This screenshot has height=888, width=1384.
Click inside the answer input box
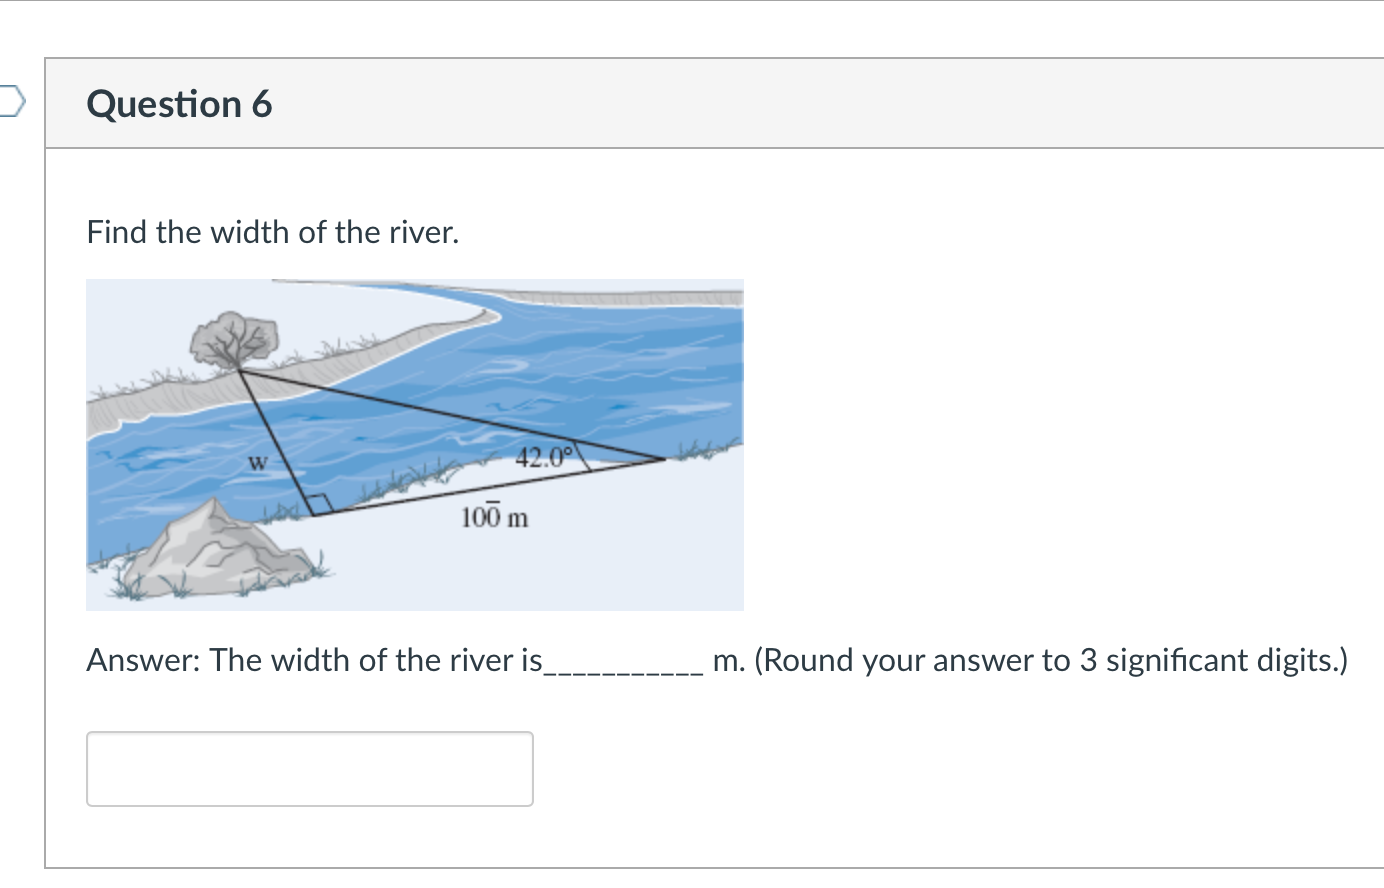pos(310,768)
